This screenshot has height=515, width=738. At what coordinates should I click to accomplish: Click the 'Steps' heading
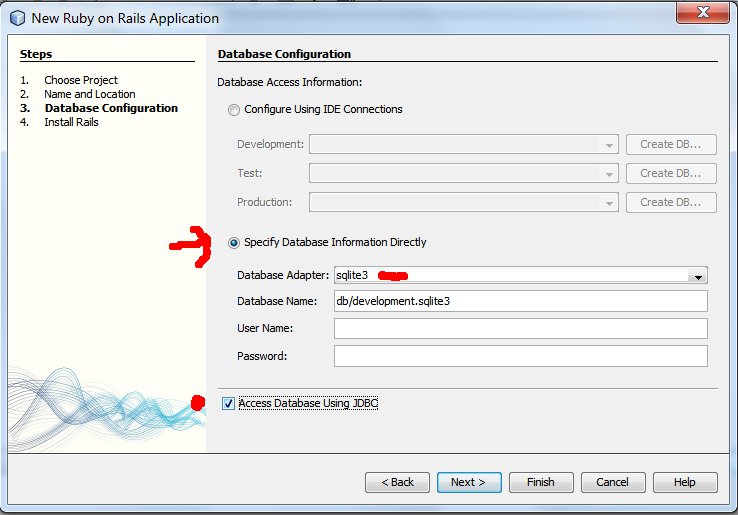tap(36, 54)
